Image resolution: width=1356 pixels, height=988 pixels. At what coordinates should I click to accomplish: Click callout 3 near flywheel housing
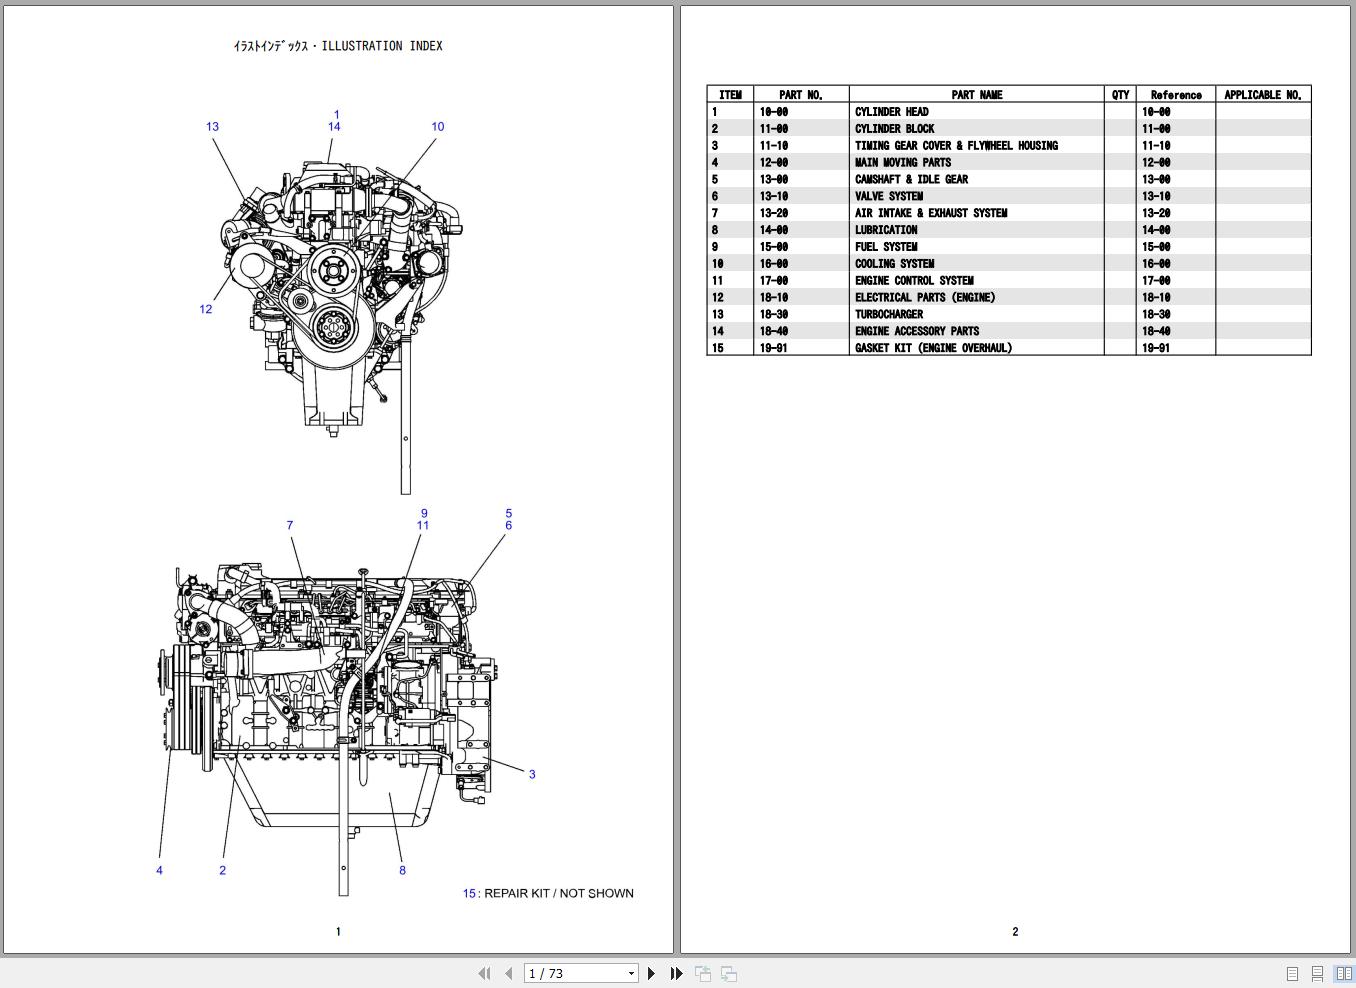pos(532,774)
